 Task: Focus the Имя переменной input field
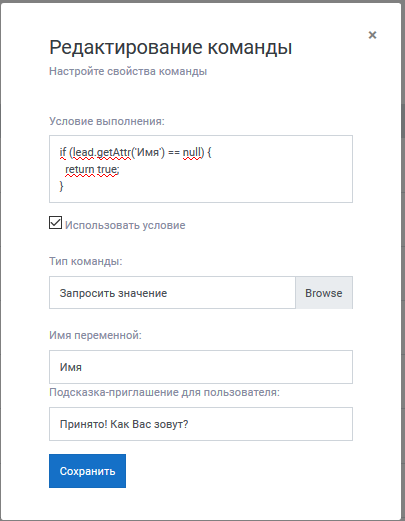click(x=201, y=367)
